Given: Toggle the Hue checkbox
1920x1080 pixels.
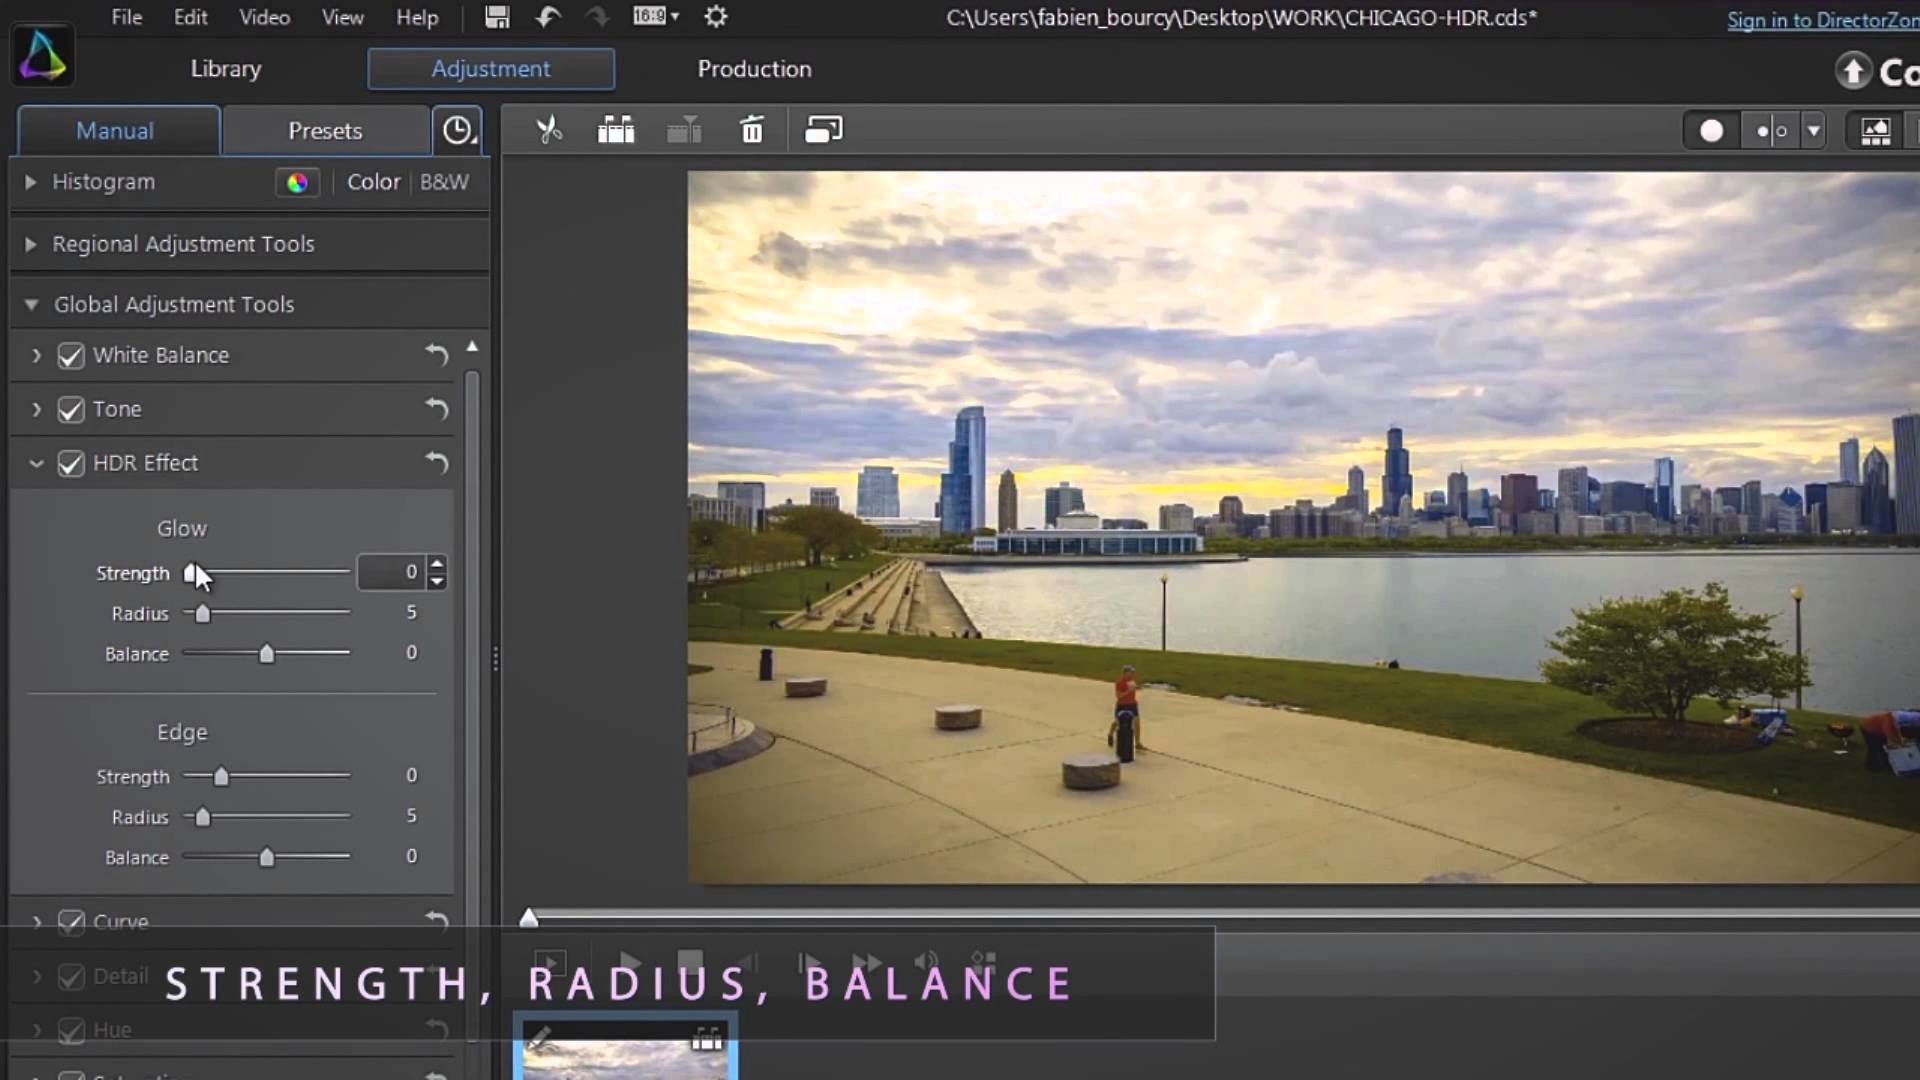Looking at the screenshot, I should coord(71,1030).
